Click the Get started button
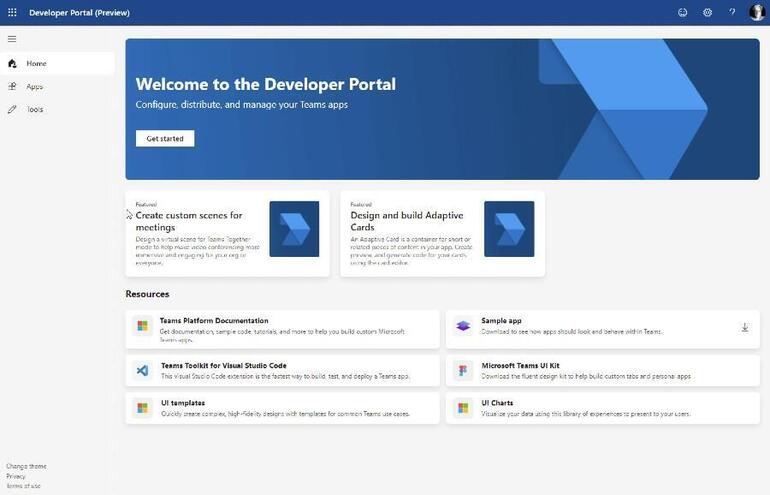The image size is (770, 495). coord(165,138)
